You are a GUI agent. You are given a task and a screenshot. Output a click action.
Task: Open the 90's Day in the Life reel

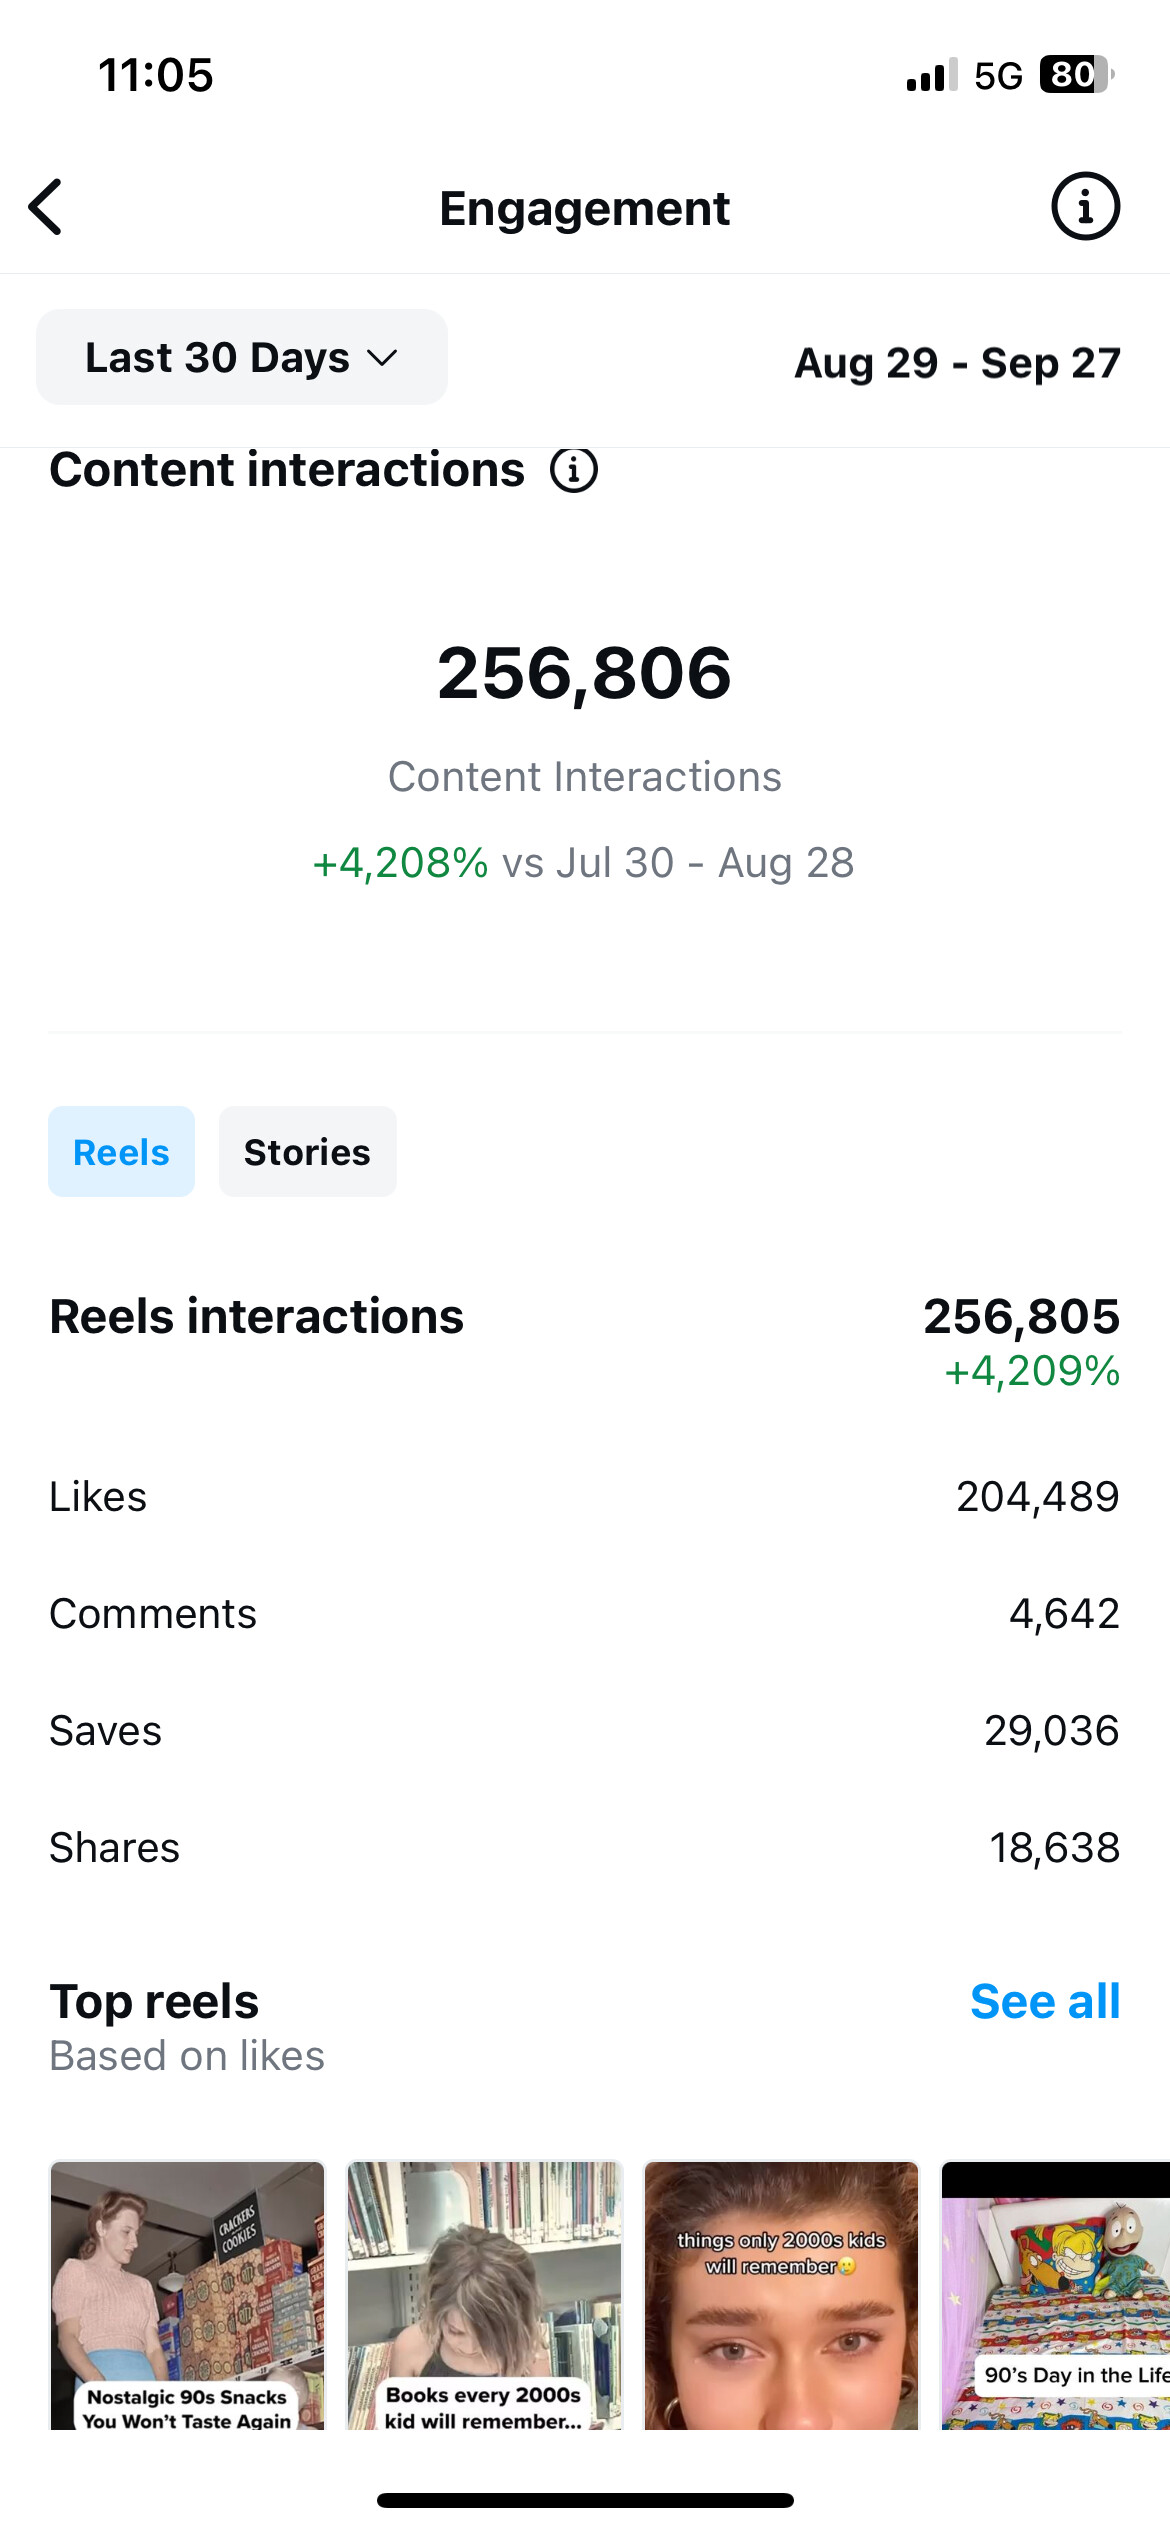(1055, 2295)
